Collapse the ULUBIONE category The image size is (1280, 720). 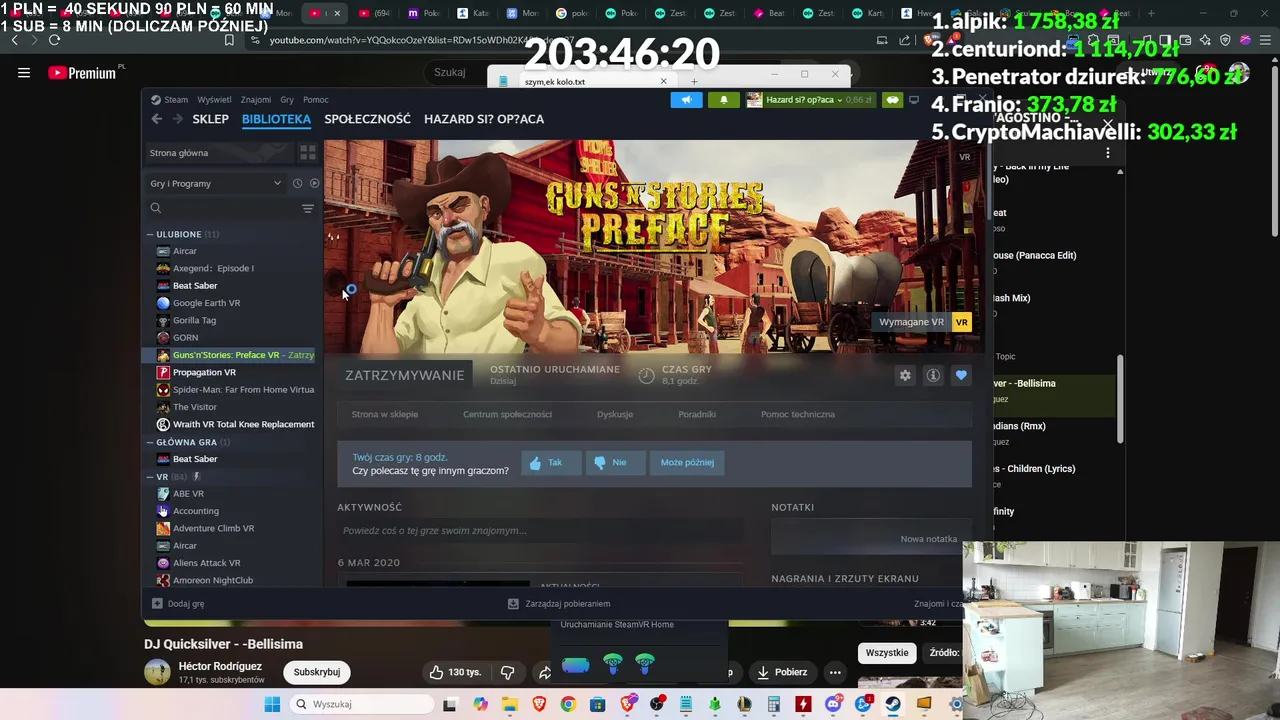[x=150, y=234]
